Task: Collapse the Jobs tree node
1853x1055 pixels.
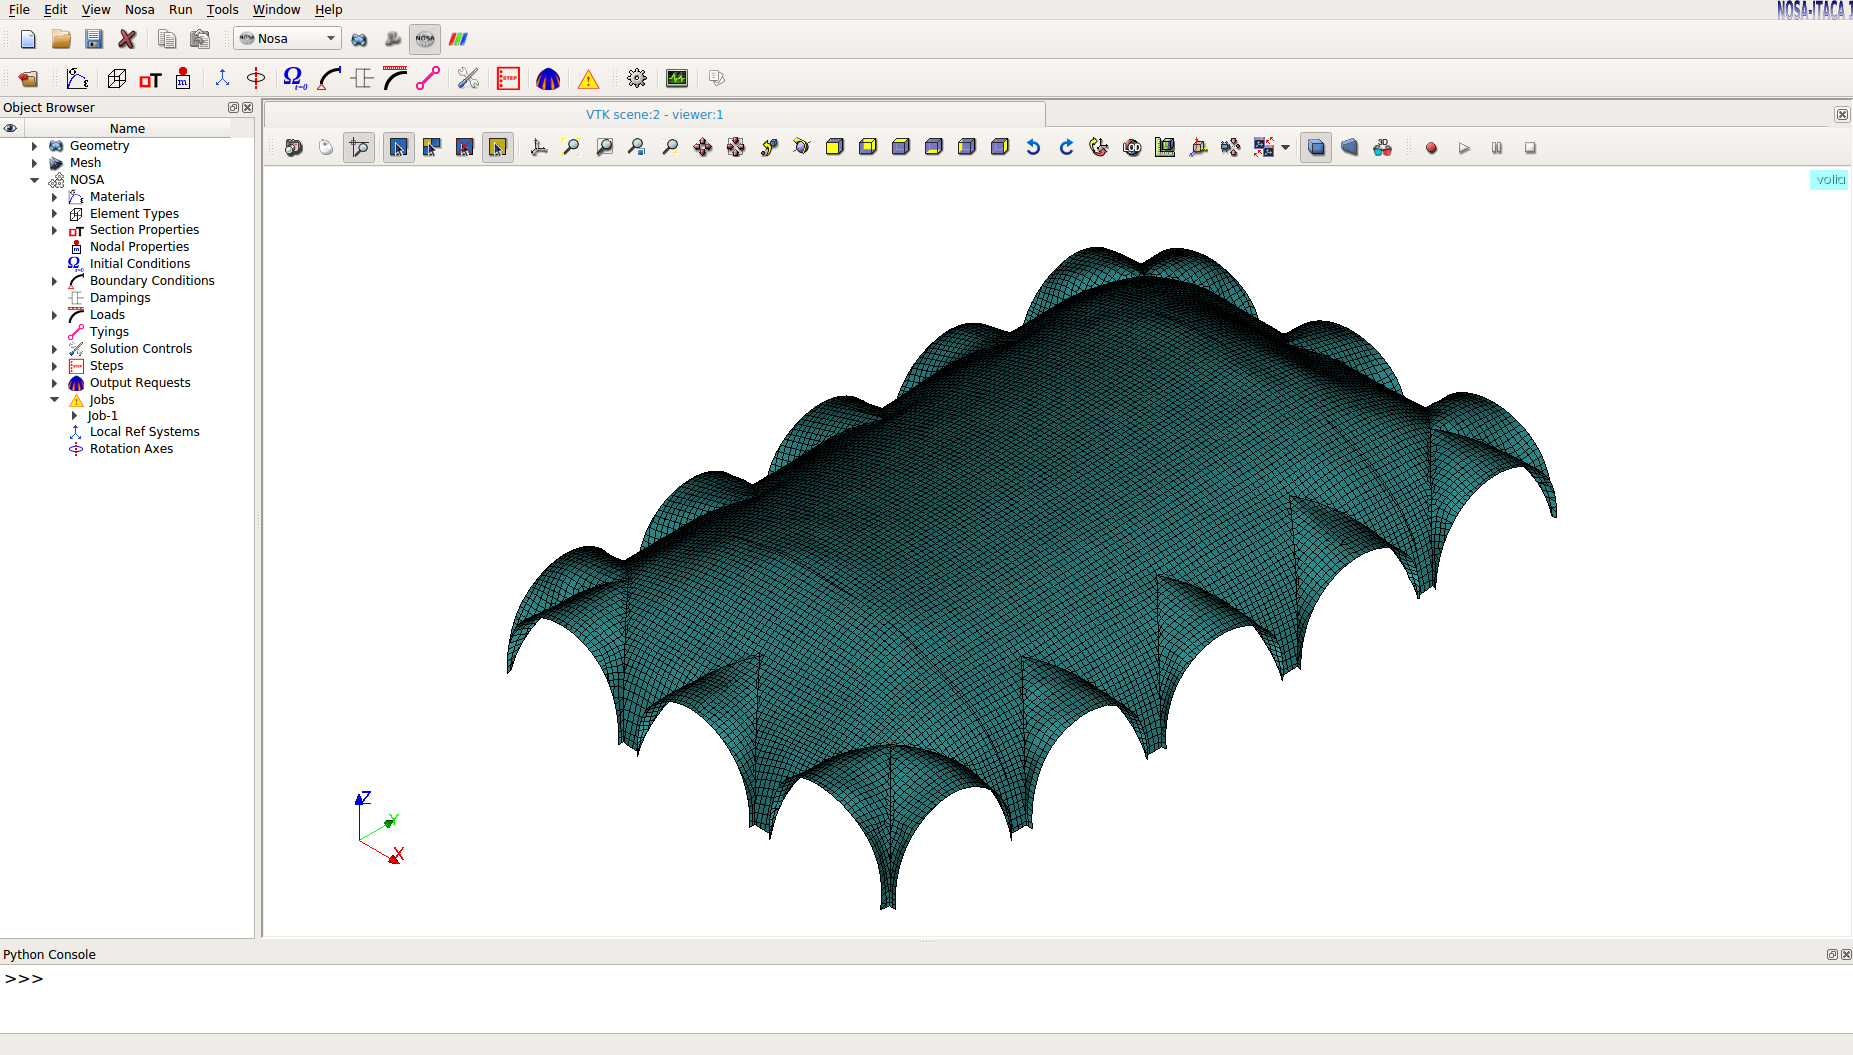Action: (55, 400)
